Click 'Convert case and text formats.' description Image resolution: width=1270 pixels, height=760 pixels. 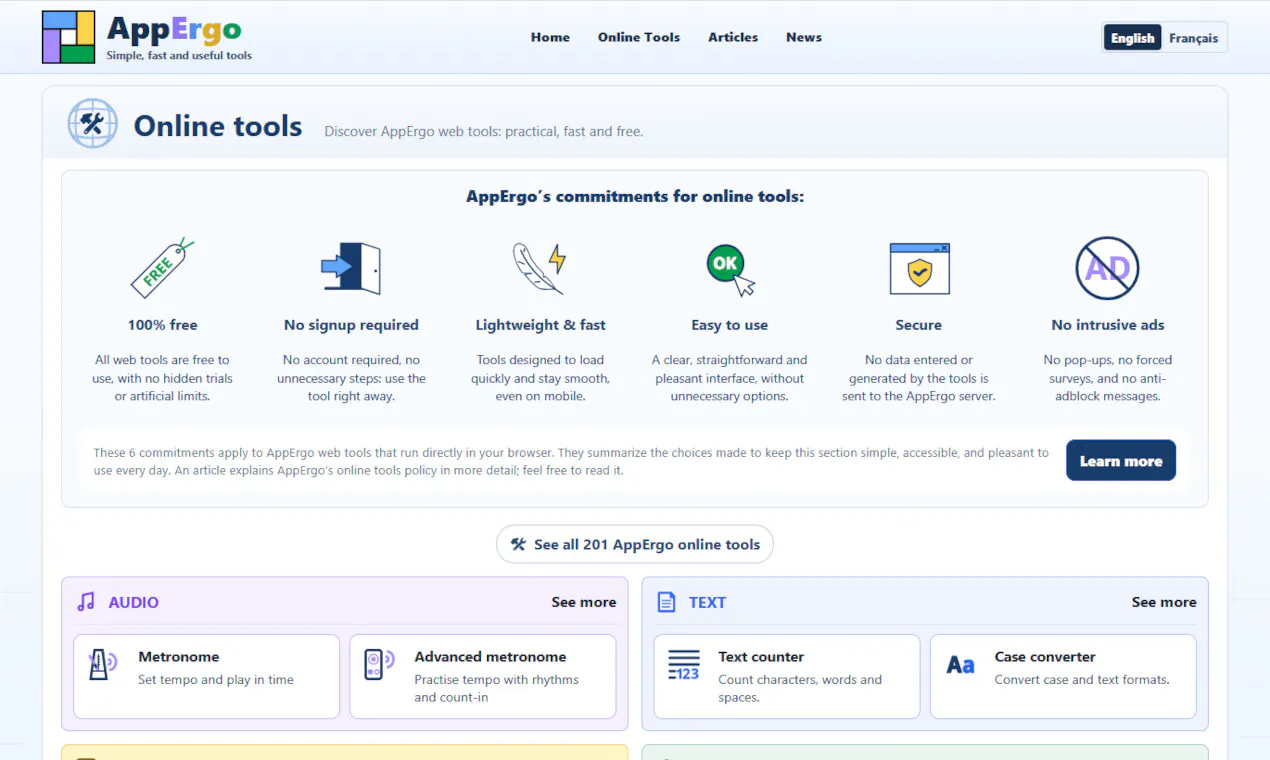pyautogui.click(x=1082, y=680)
